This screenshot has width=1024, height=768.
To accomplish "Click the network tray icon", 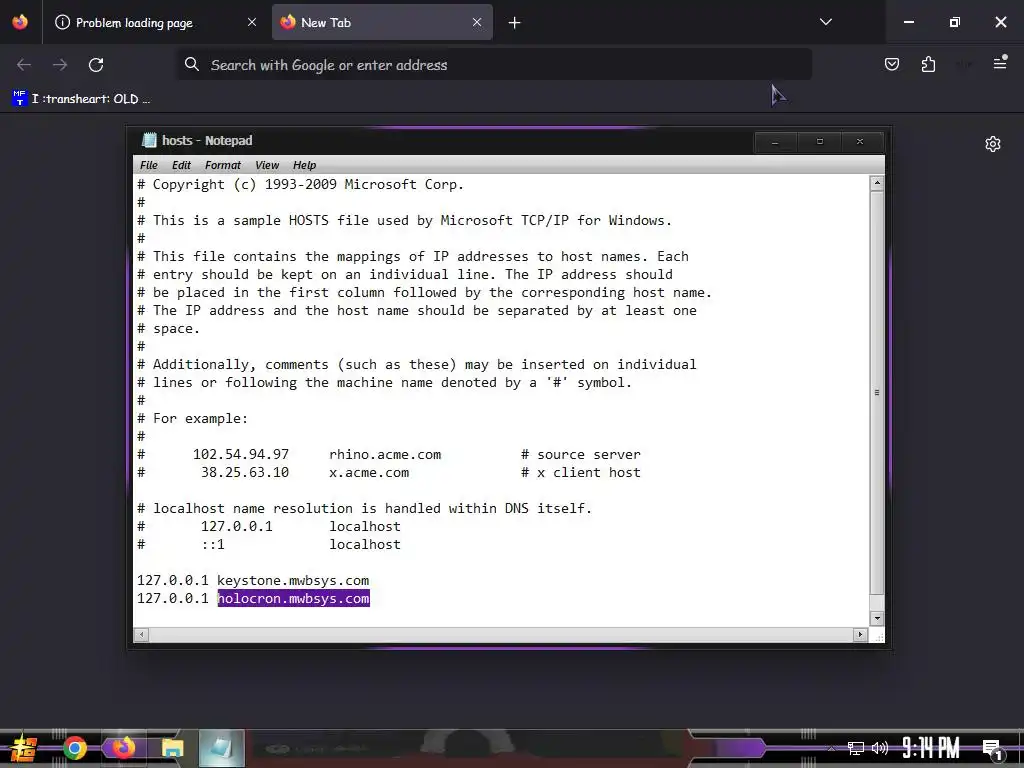I will tap(856, 748).
